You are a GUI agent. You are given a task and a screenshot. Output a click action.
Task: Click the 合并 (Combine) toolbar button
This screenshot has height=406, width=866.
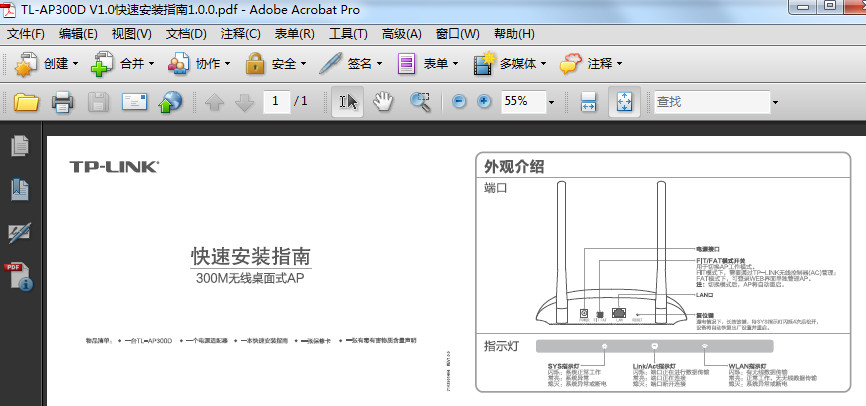point(124,64)
